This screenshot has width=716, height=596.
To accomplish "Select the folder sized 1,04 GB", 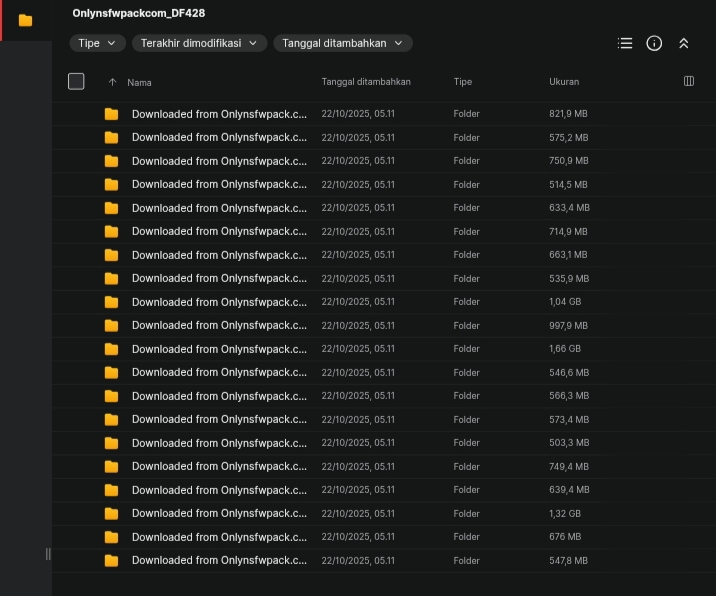I will pyautogui.click(x=219, y=302).
